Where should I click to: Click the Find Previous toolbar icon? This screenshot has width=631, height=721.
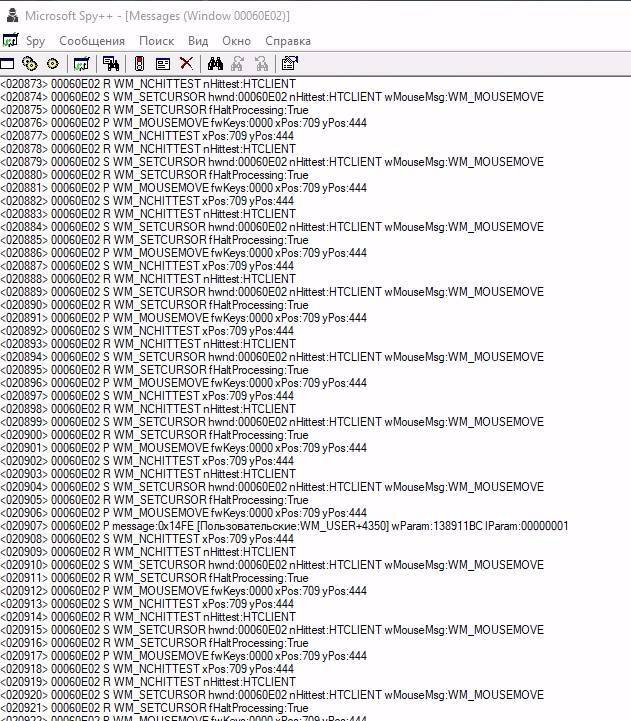pyautogui.click(x=261, y=63)
